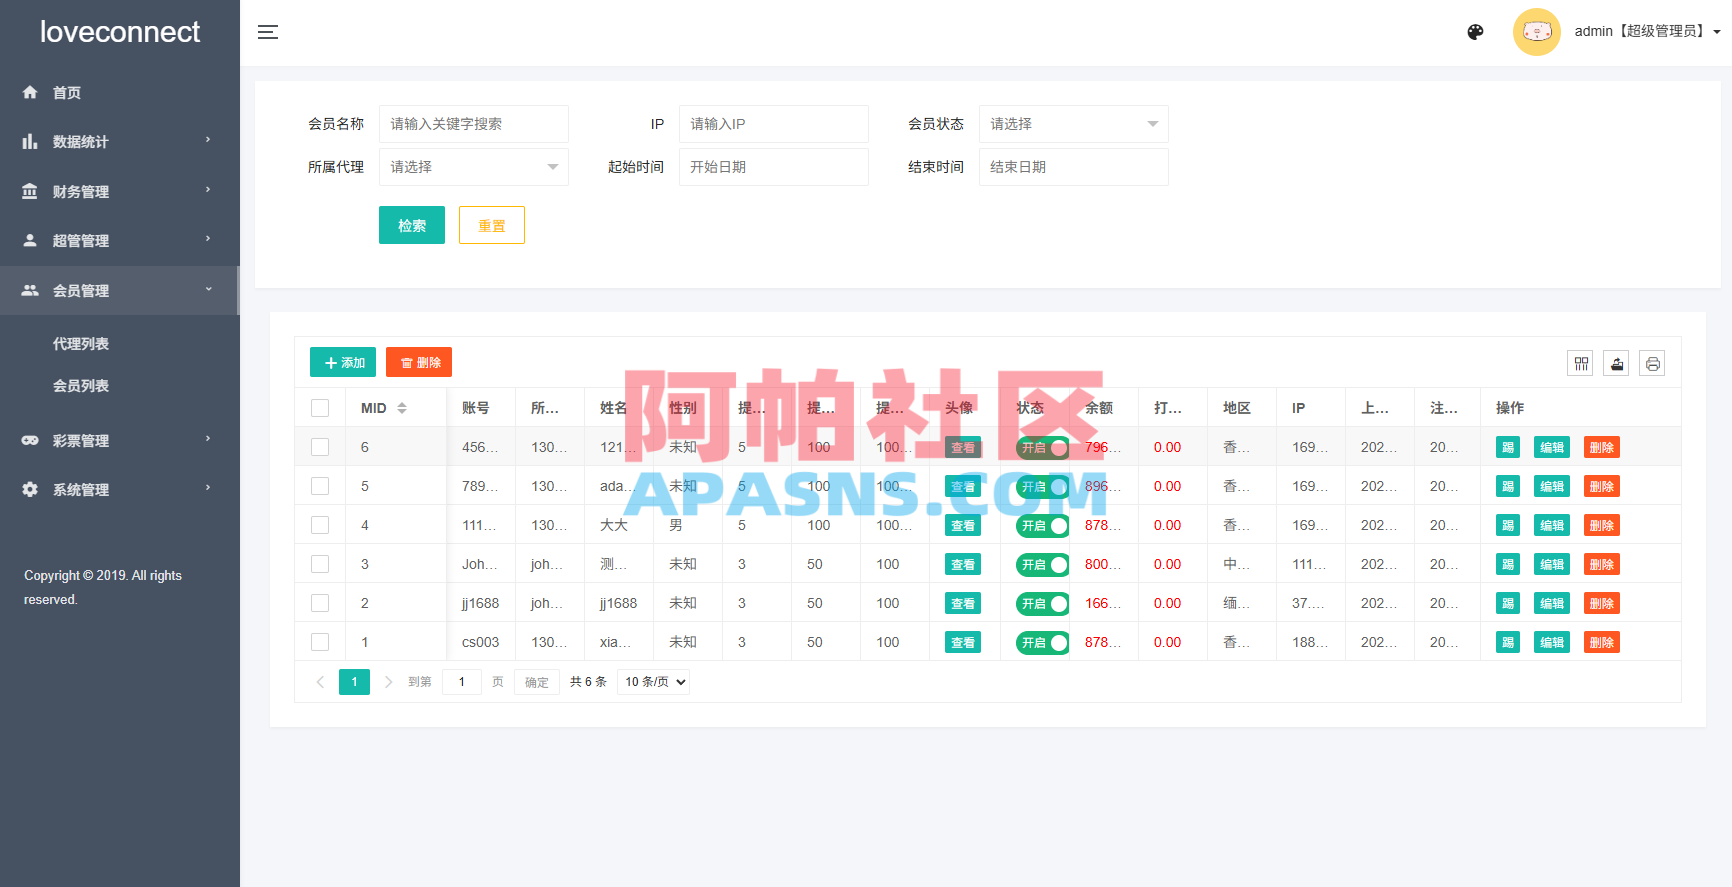The height and width of the screenshot is (887, 1732).
Task: Expand the 系统管理 sidebar menu
Action: click(x=120, y=489)
